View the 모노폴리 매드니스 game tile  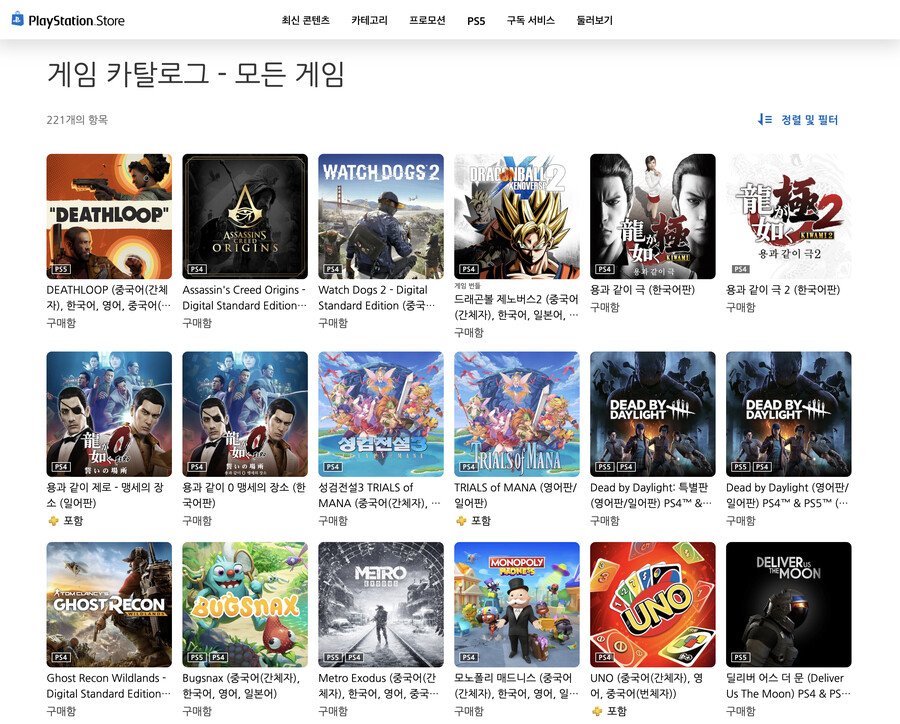click(x=517, y=604)
